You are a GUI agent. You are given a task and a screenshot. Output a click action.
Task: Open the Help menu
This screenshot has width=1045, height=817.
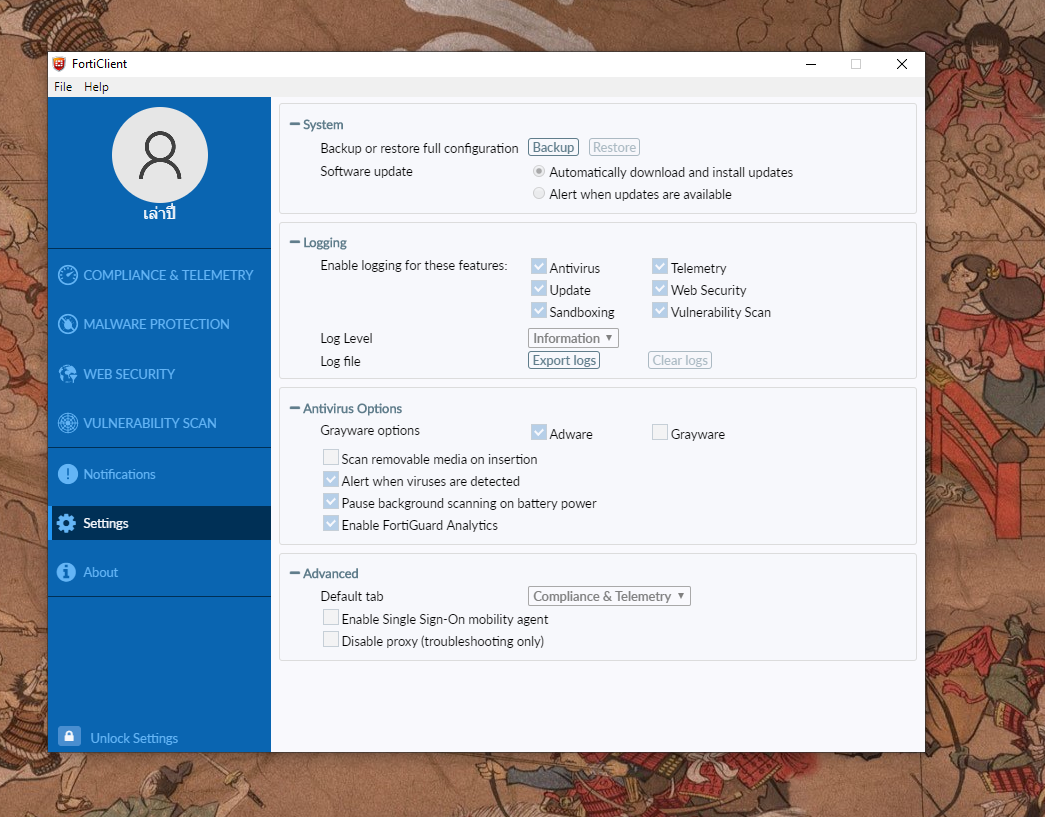click(x=96, y=87)
